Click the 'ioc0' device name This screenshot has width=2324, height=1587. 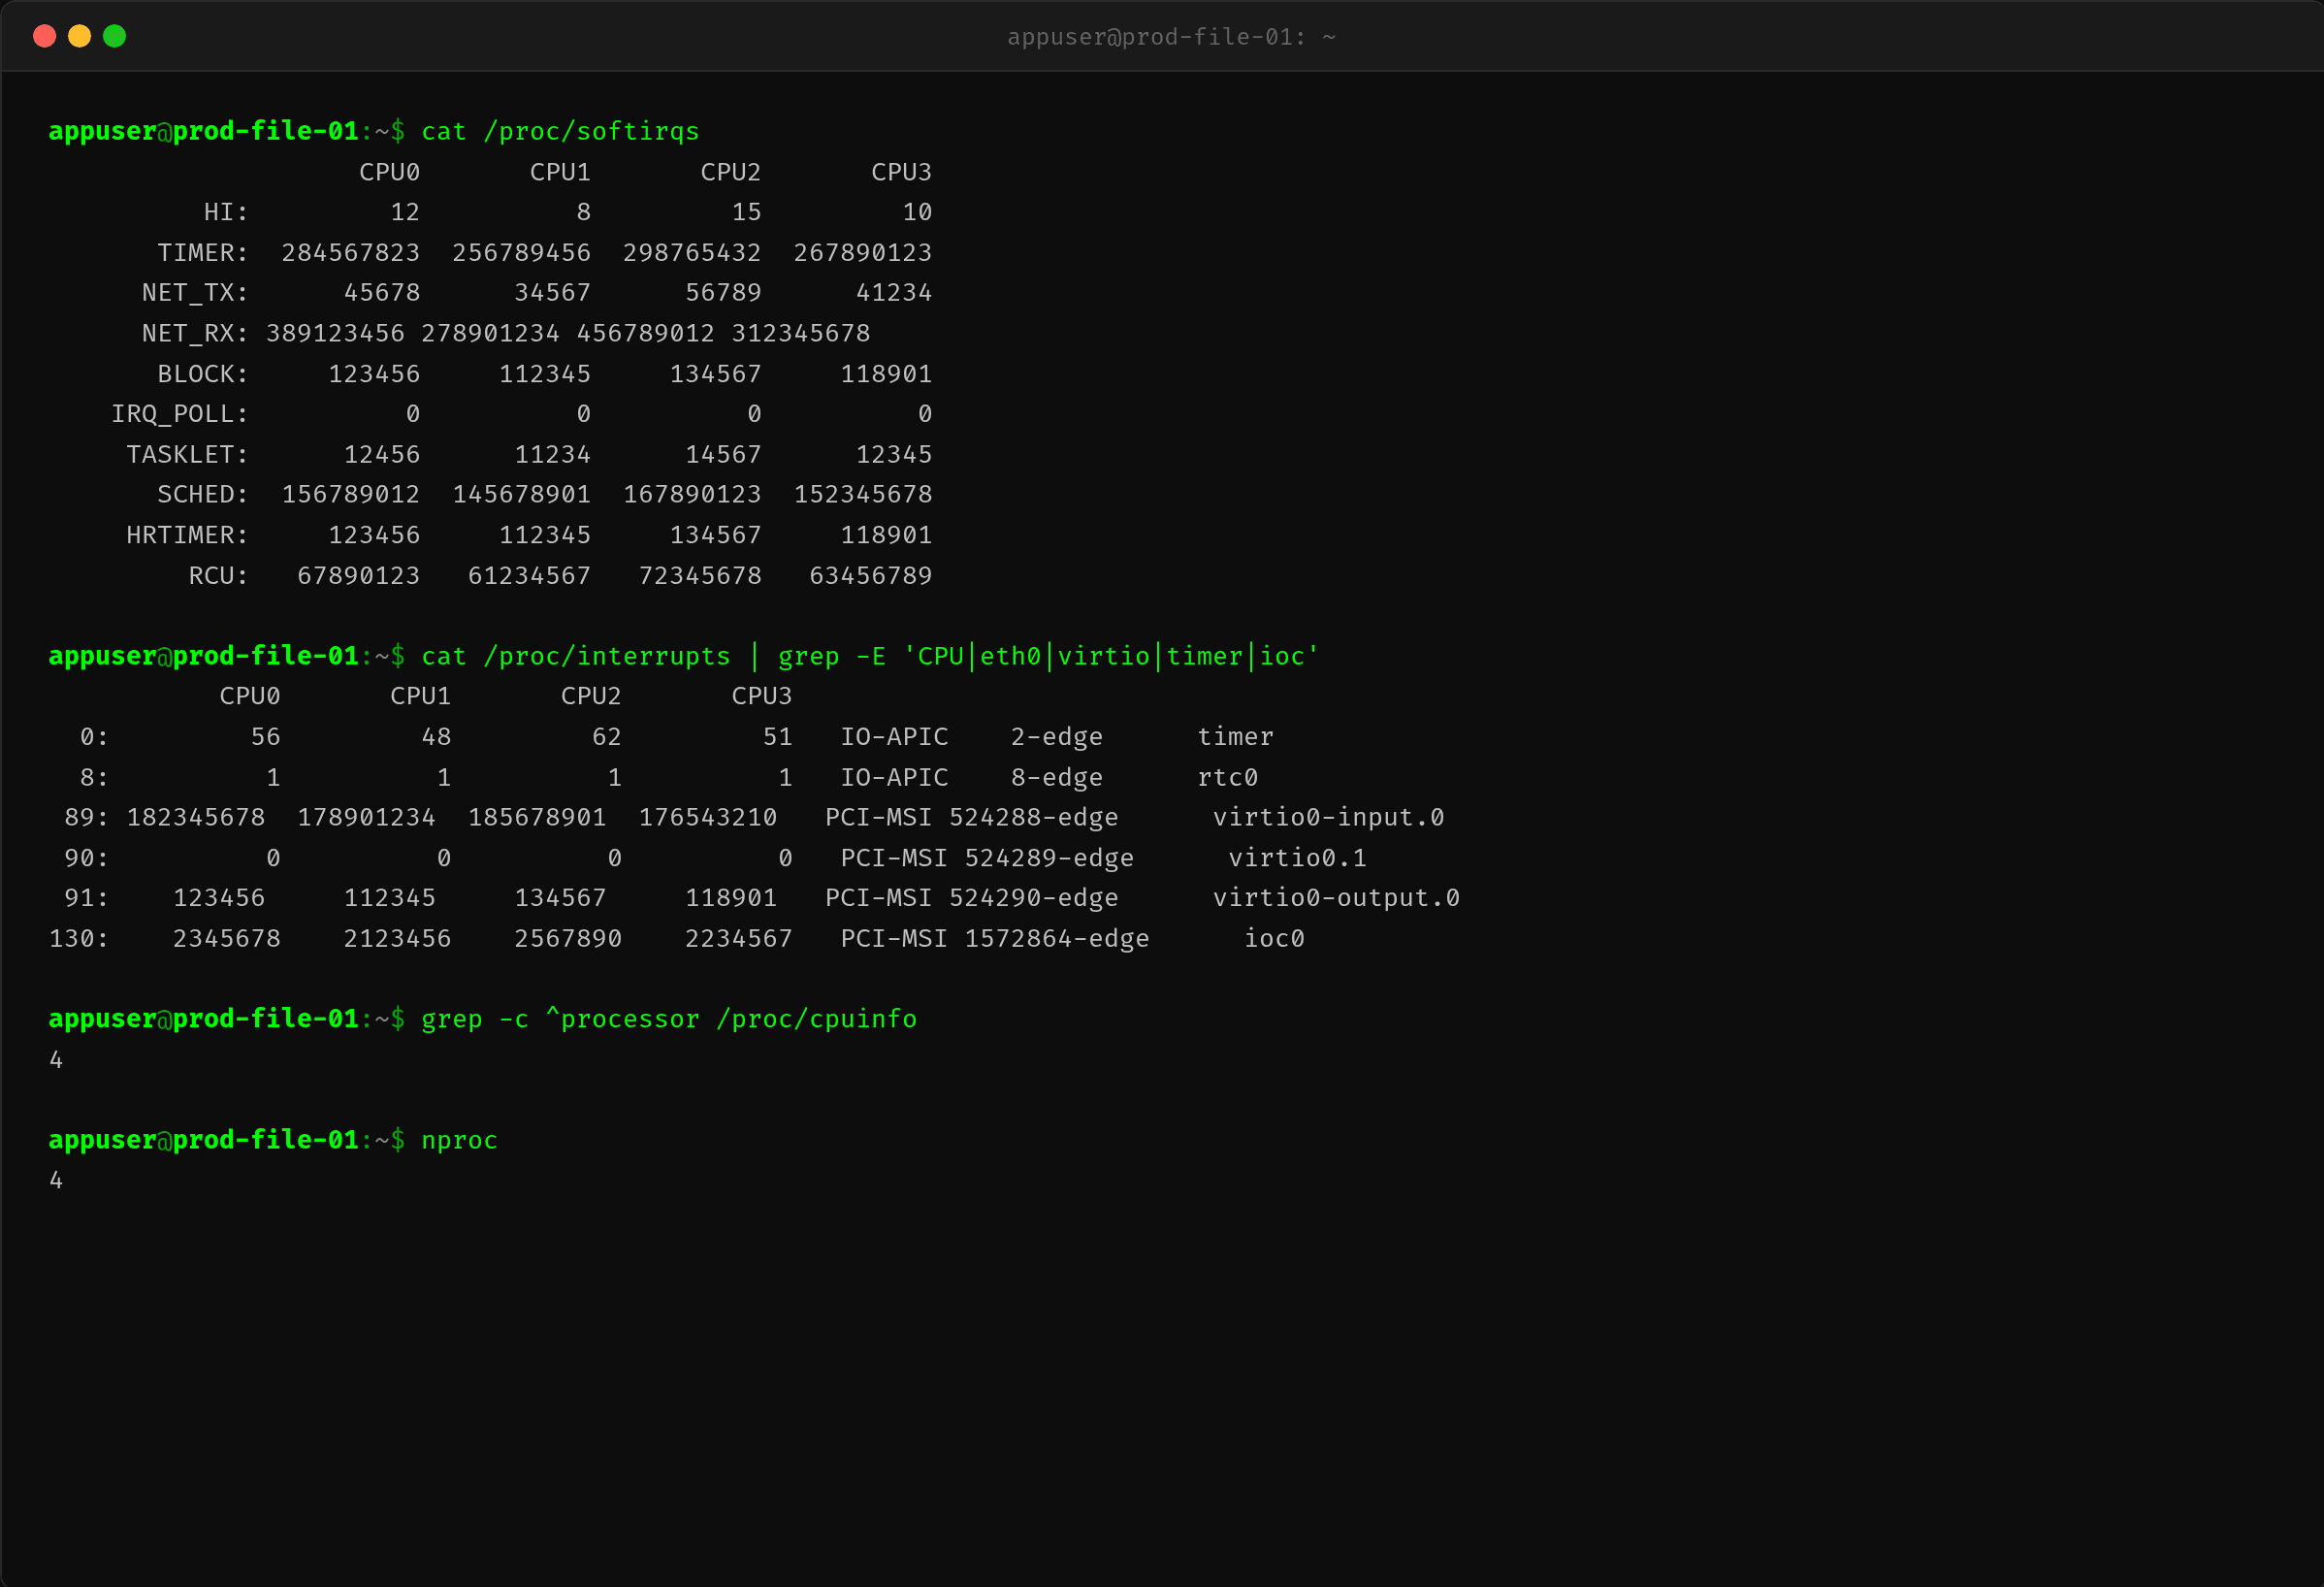click(1274, 938)
